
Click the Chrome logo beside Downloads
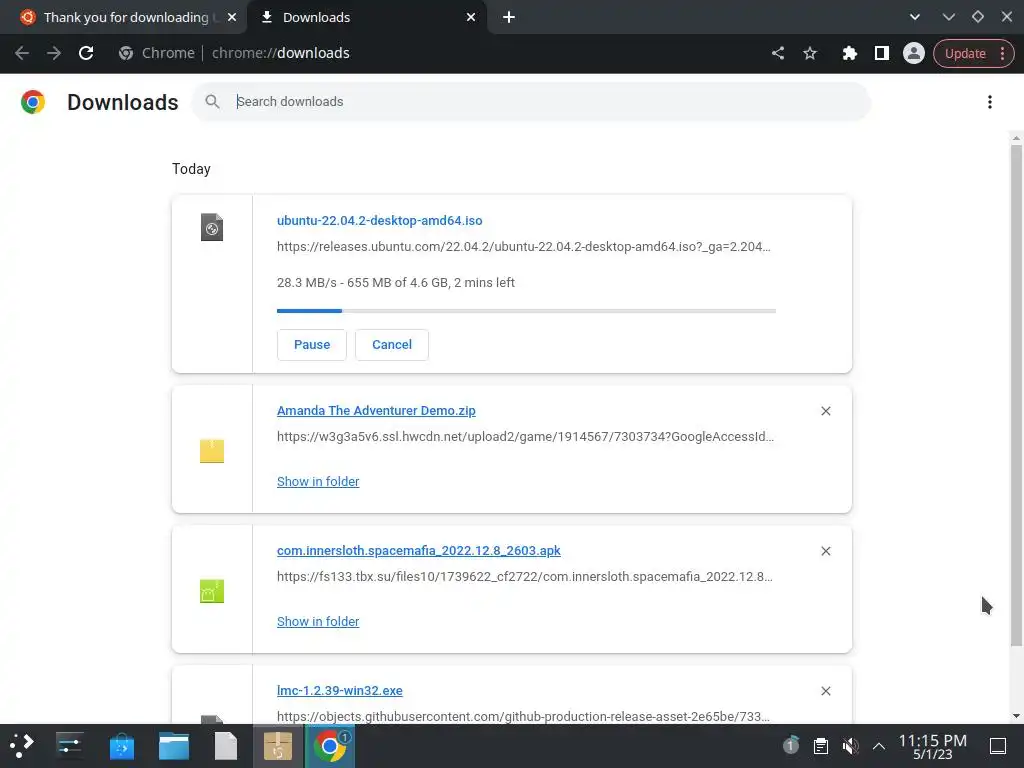[x=33, y=102]
